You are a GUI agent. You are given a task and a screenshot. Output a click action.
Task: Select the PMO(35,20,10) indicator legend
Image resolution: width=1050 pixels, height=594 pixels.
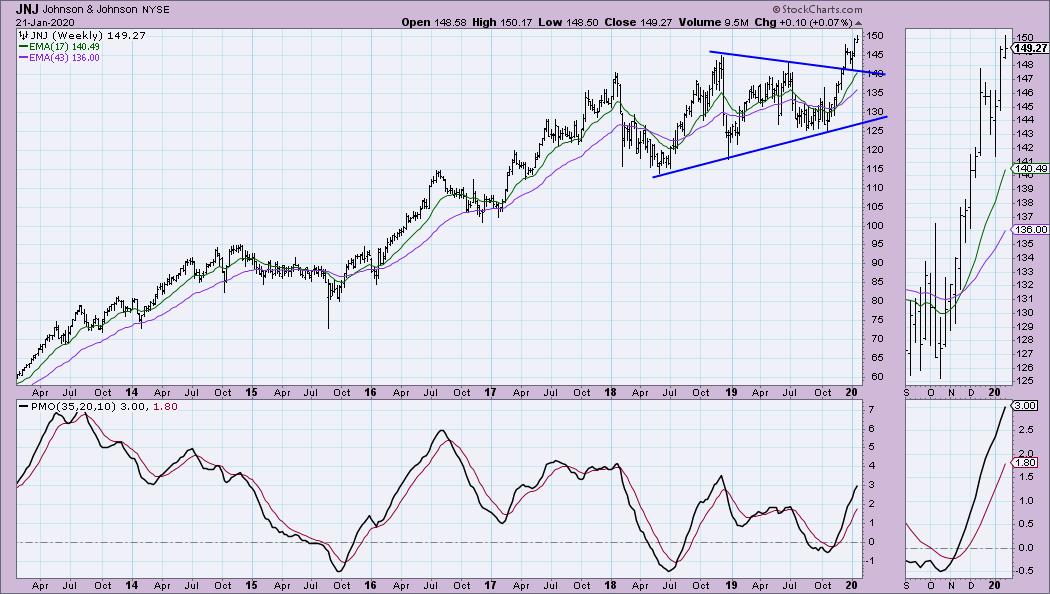click(103, 406)
